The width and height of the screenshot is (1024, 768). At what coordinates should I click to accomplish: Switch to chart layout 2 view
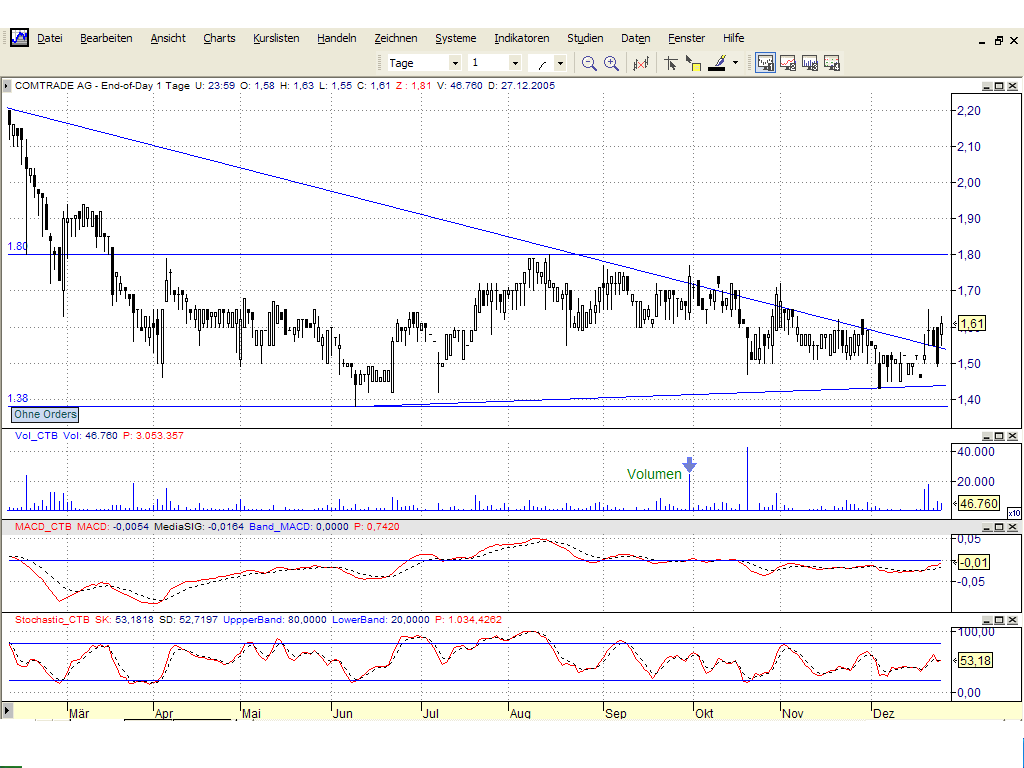[x=788, y=62]
